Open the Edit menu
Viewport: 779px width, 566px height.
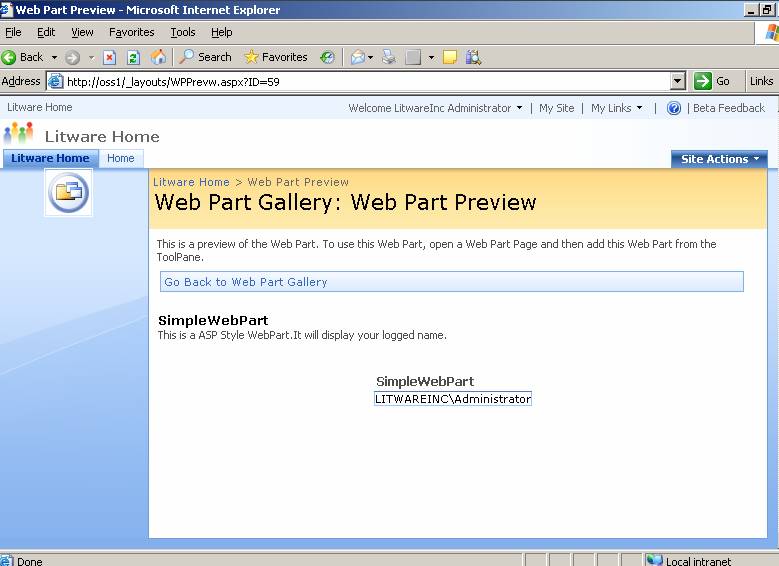click(46, 32)
